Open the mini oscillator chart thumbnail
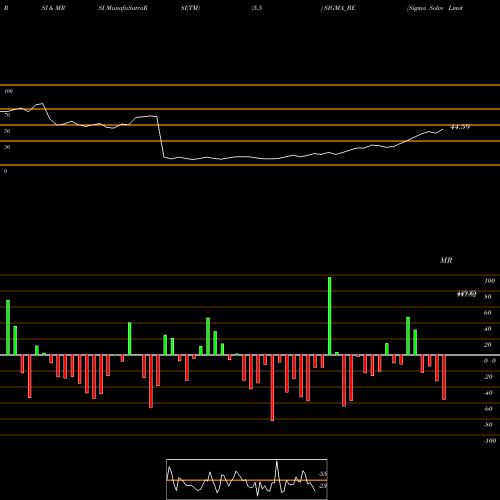The image size is (500, 500). pyautogui.click(x=247, y=479)
